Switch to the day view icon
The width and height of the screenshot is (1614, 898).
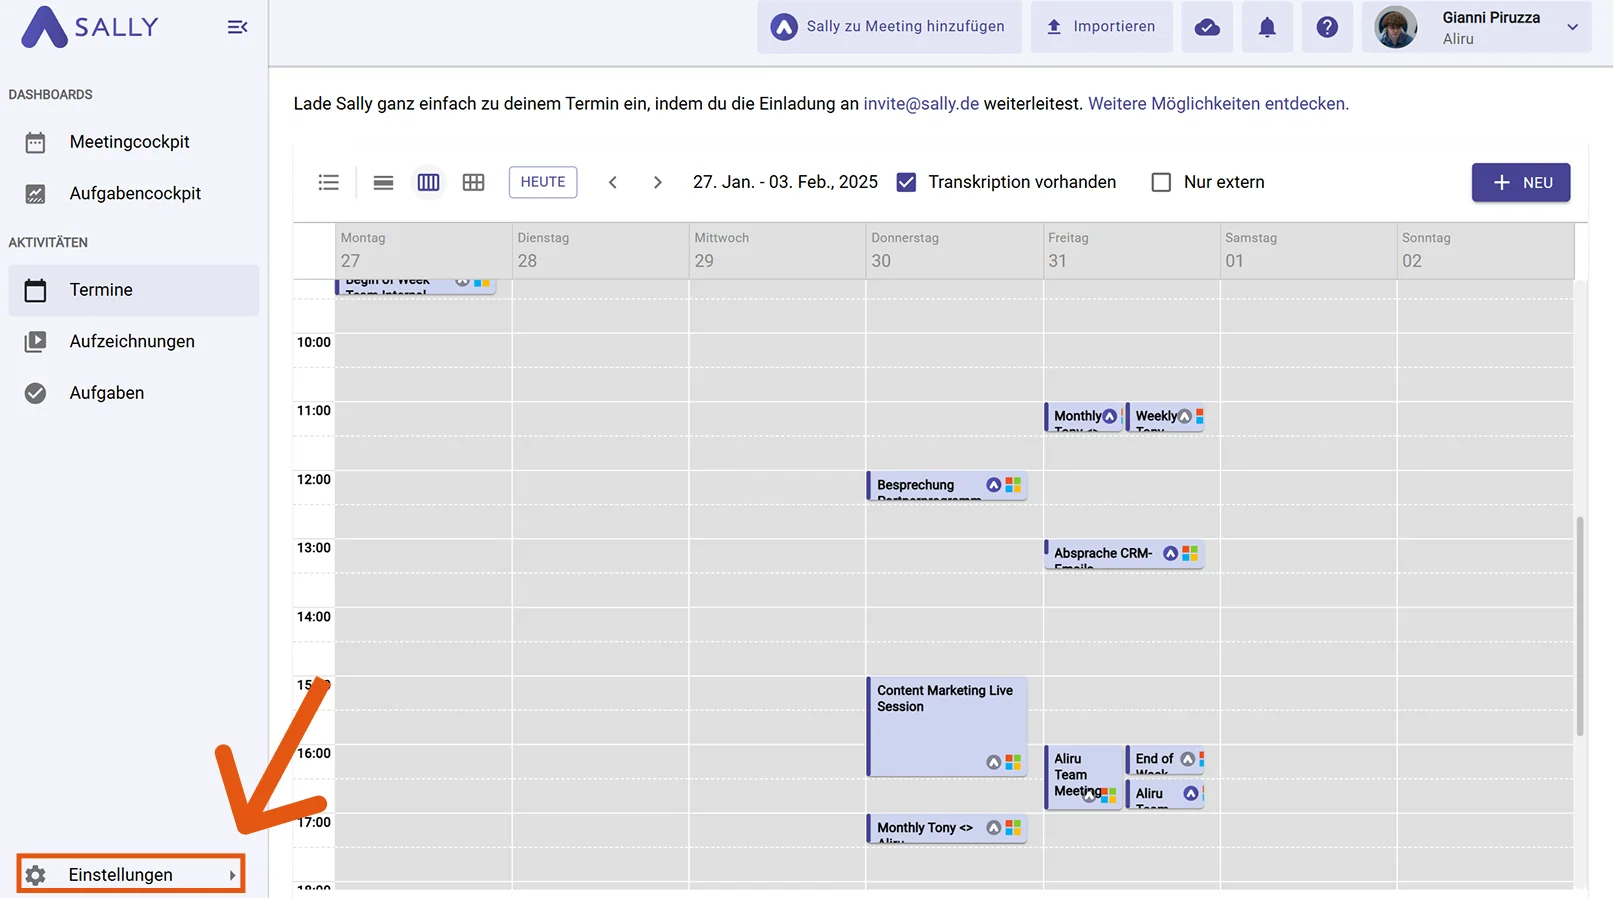tap(383, 182)
